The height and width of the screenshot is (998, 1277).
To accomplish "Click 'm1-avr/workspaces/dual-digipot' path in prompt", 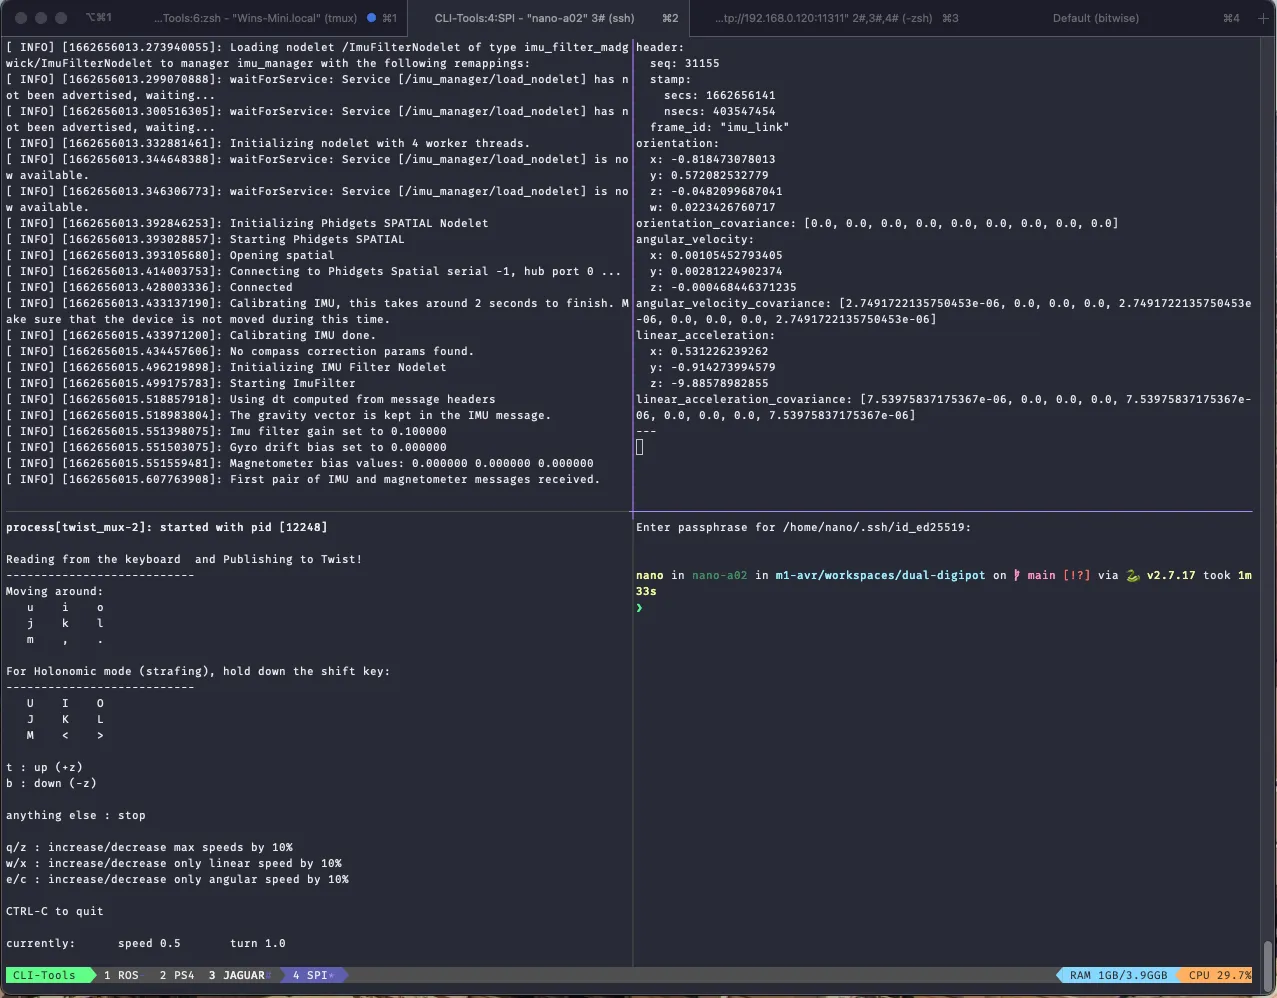I will [x=880, y=575].
